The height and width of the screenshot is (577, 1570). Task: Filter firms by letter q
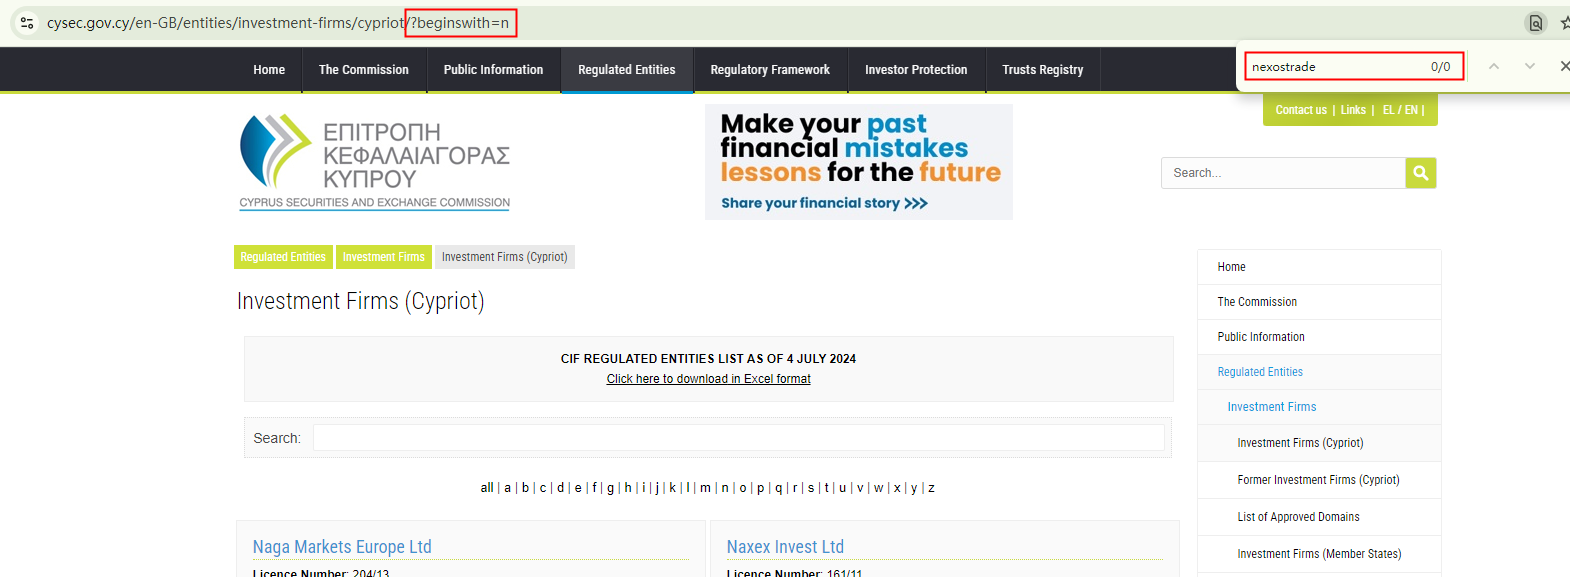click(x=779, y=488)
